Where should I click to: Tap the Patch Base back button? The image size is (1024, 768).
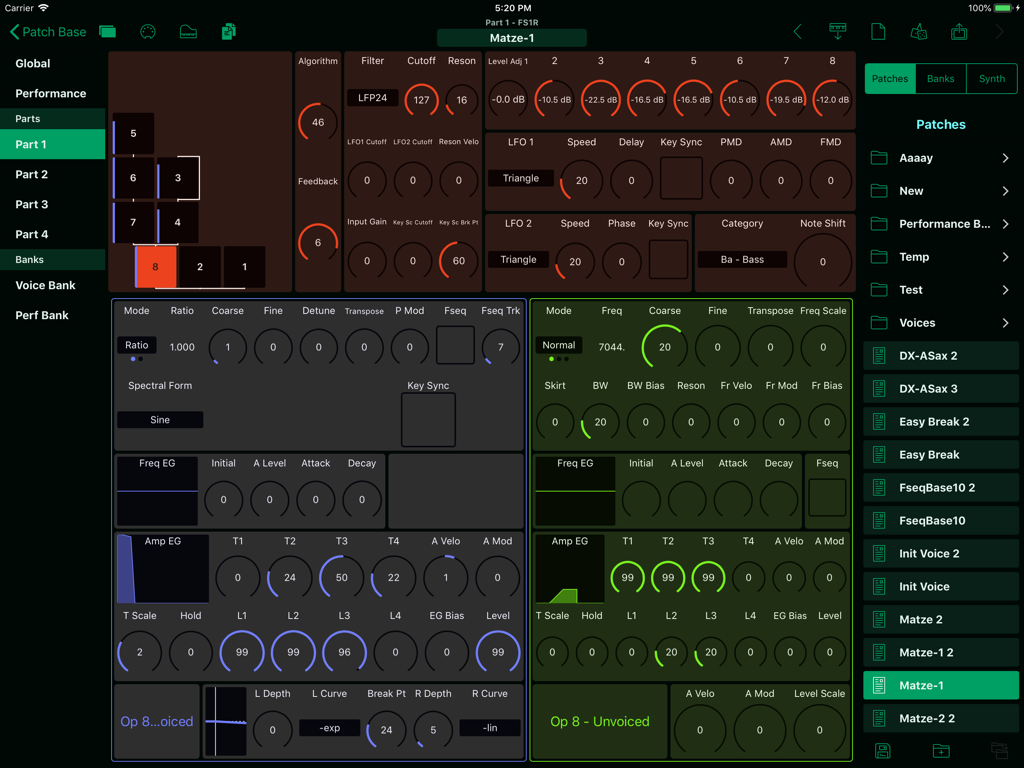tap(45, 31)
